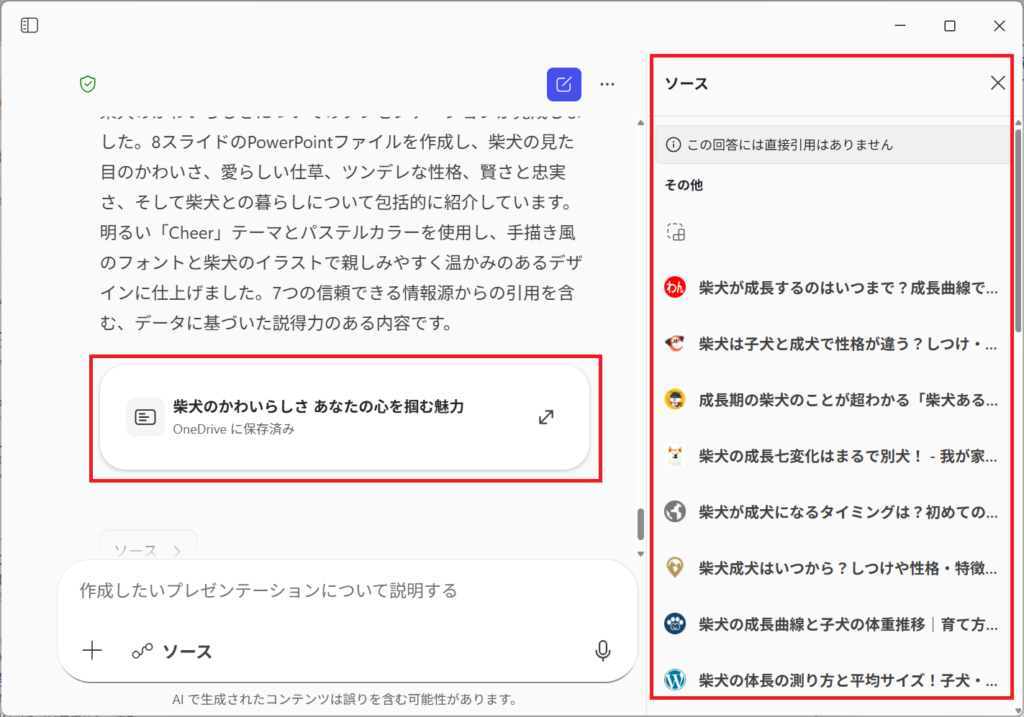Click the chat area scrollbar down arrow
Viewport: 1024px width, 717px height.
641,553
